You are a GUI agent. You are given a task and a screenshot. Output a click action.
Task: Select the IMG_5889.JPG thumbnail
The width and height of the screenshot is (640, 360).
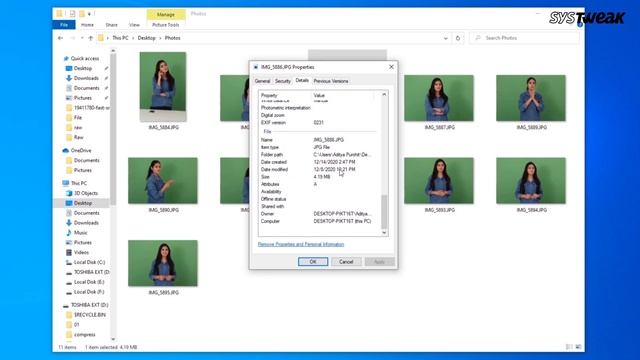[531, 98]
